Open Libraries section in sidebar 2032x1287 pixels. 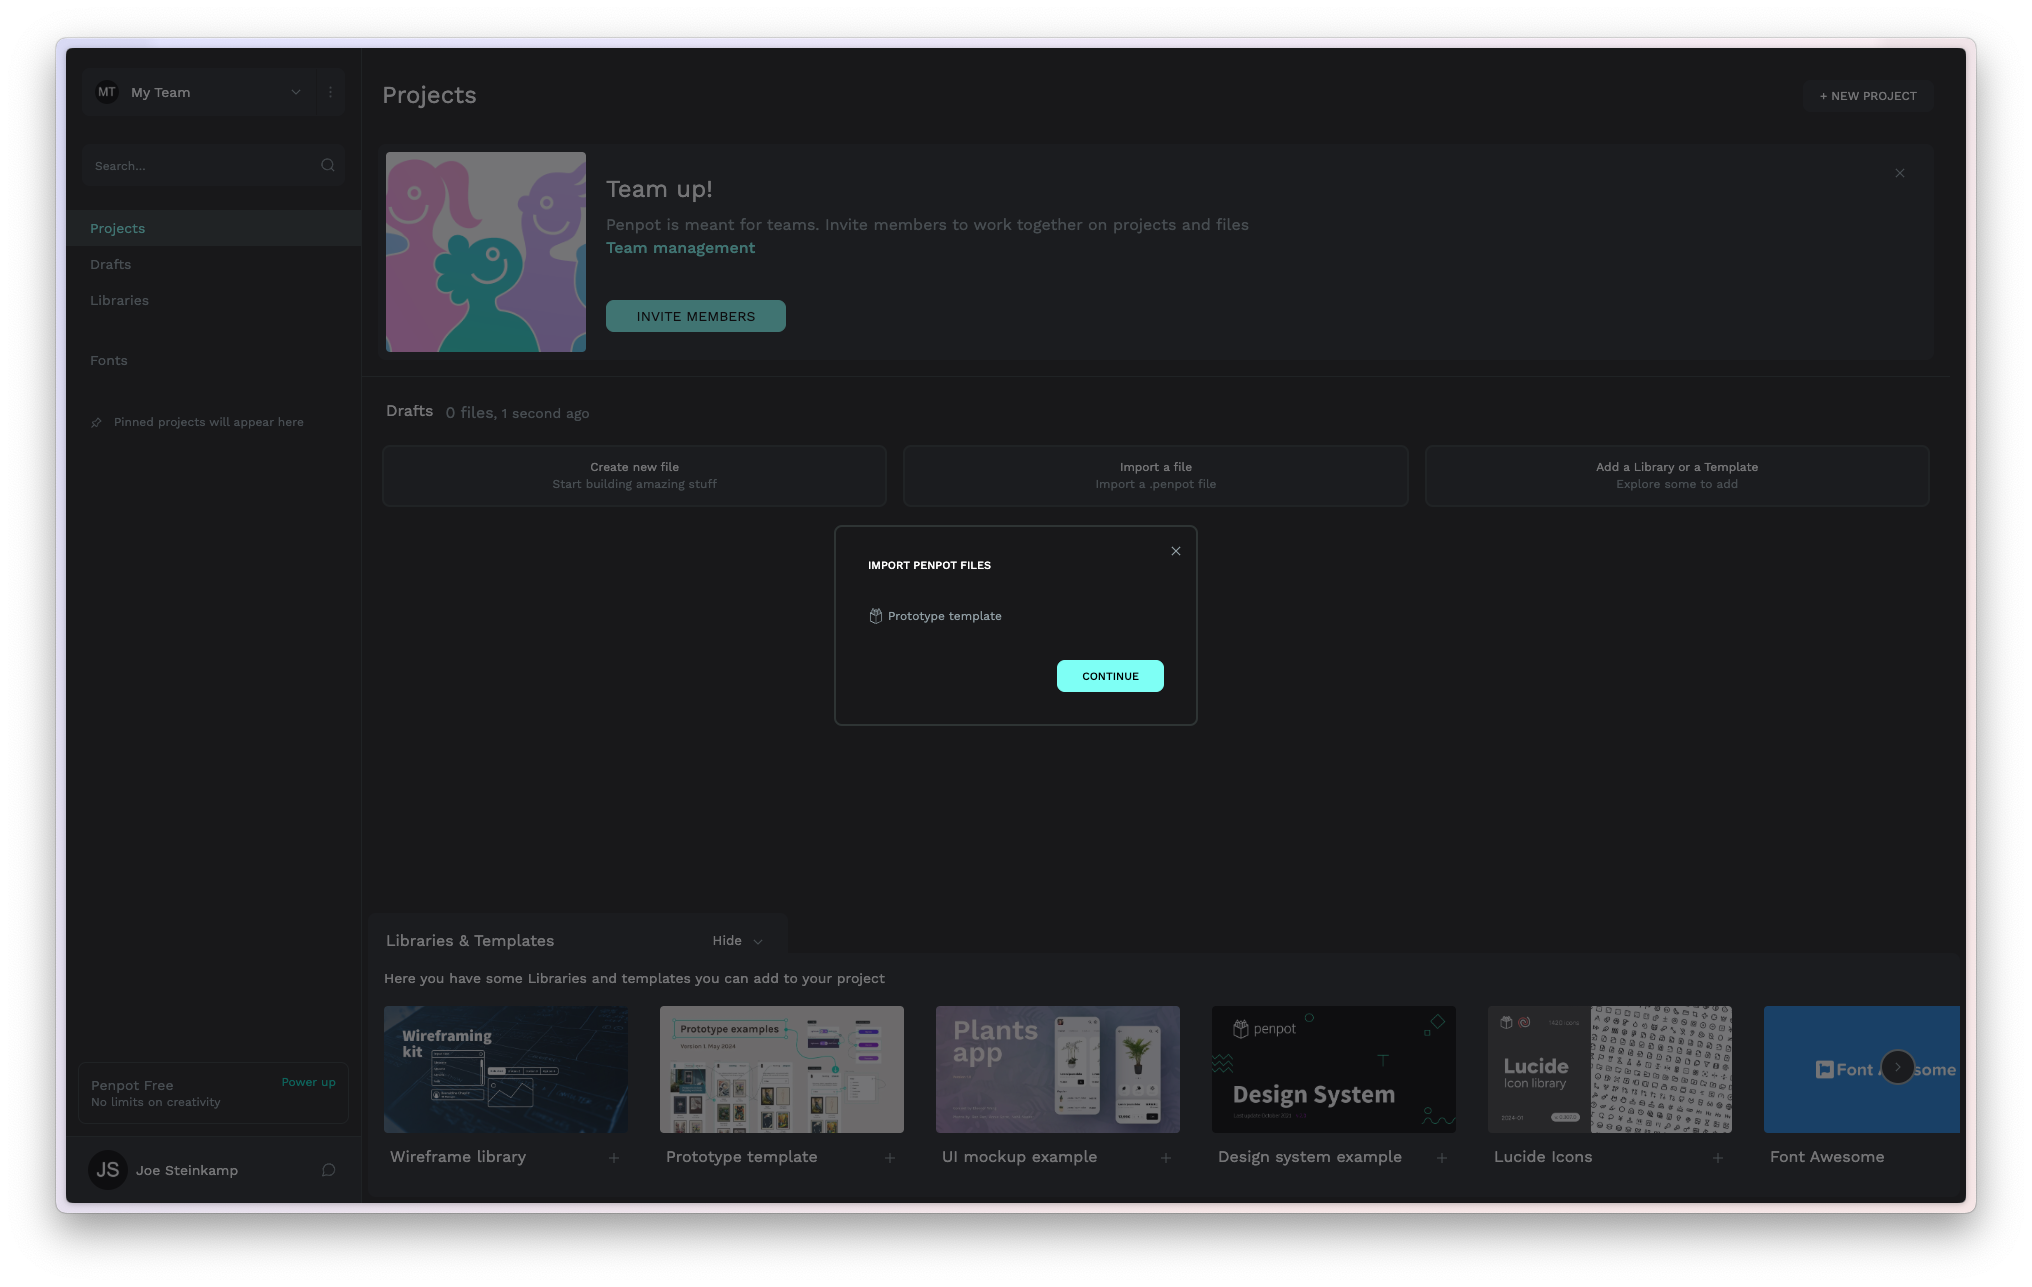(x=119, y=300)
